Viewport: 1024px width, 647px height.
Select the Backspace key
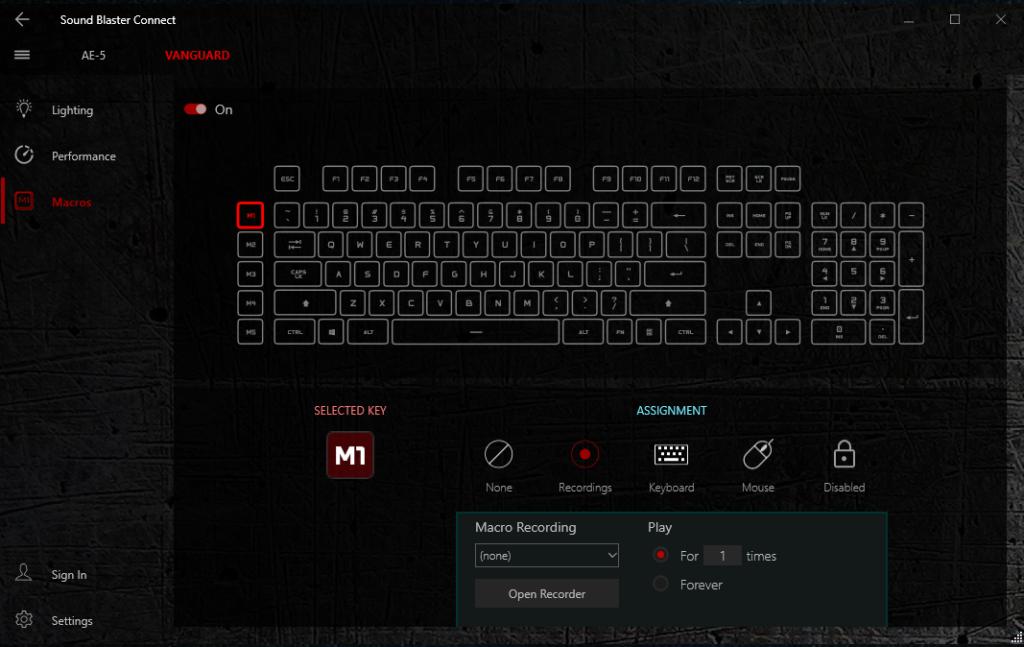click(679, 215)
